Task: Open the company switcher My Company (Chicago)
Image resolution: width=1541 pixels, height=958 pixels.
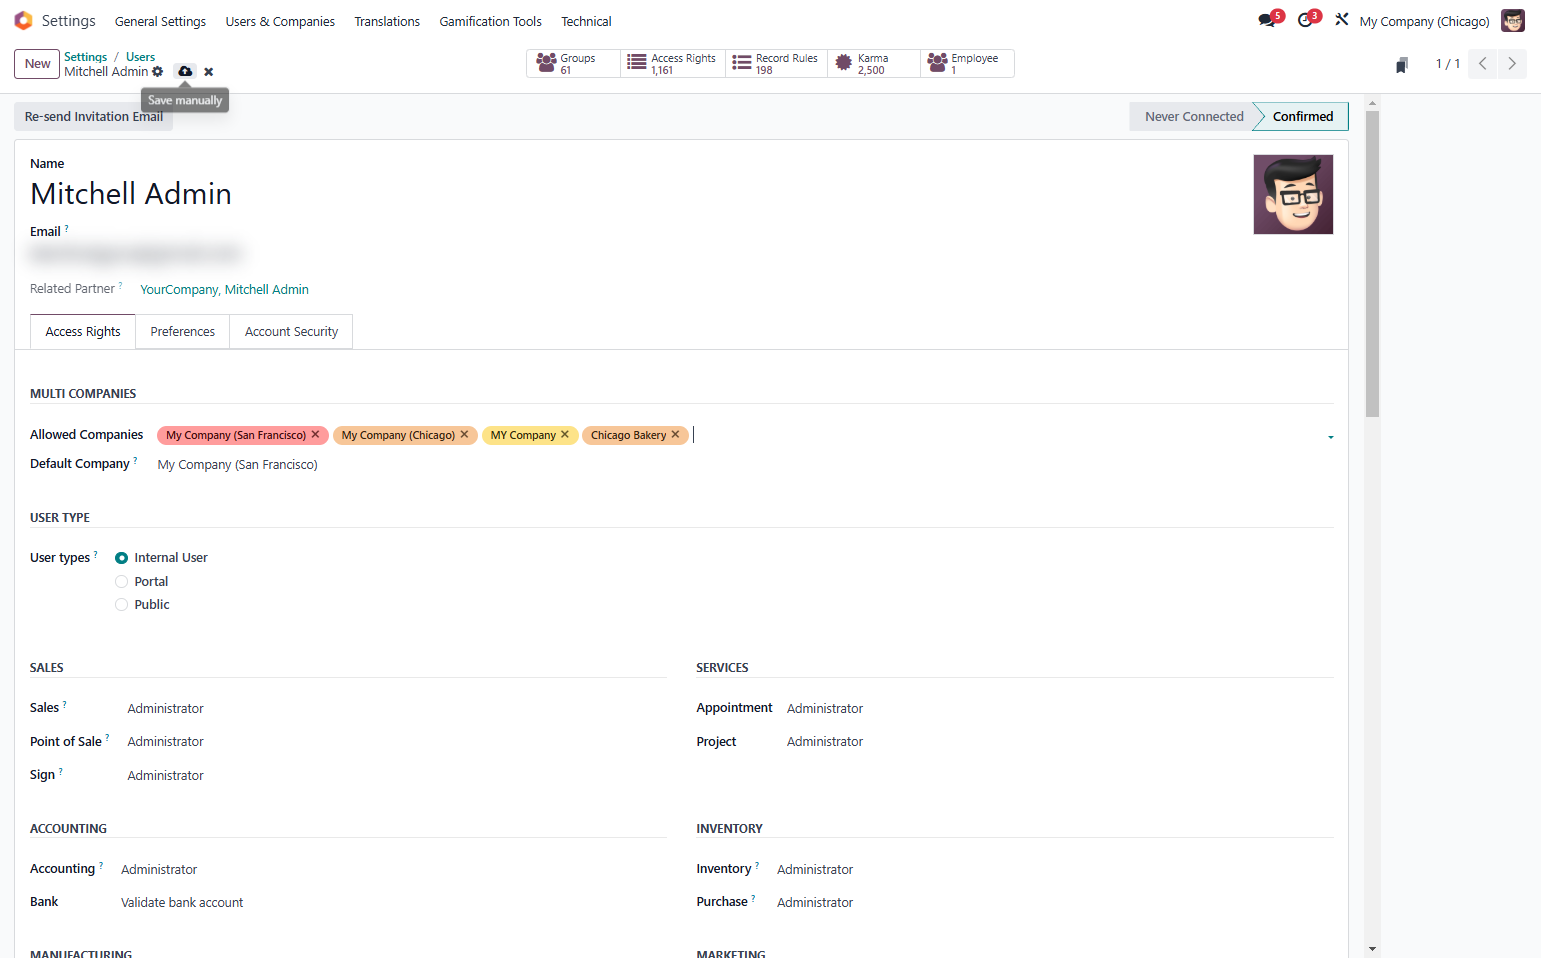Action: pos(1424,22)
